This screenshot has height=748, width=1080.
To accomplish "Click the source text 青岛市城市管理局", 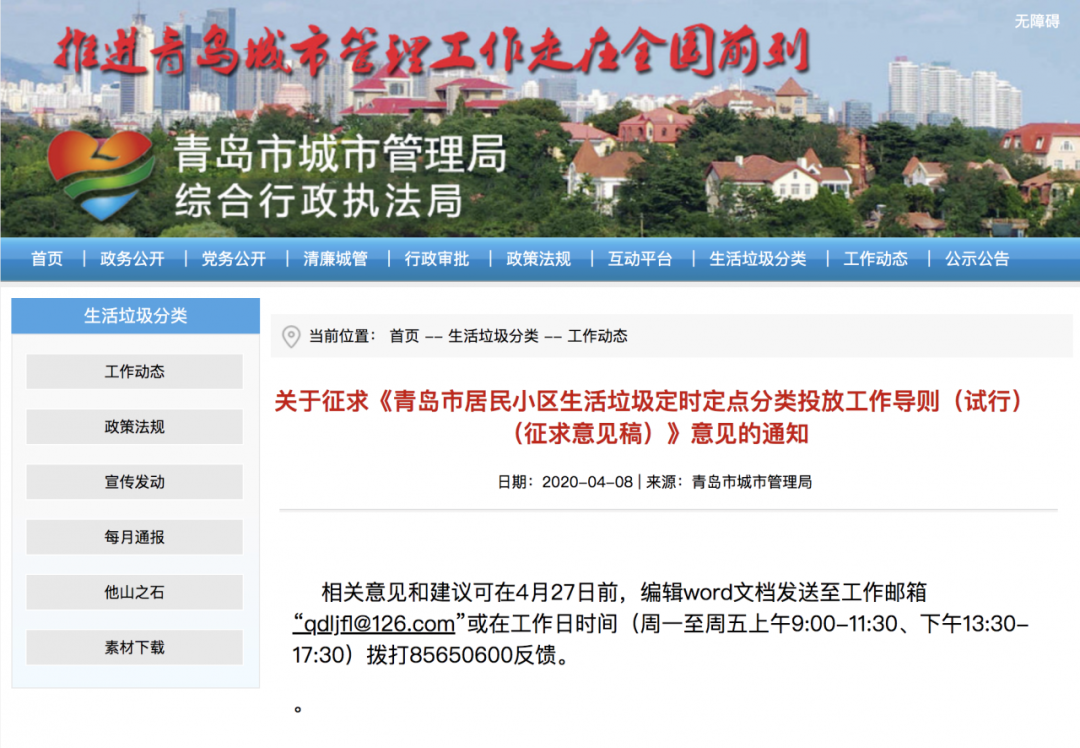I will click(751, 482).
